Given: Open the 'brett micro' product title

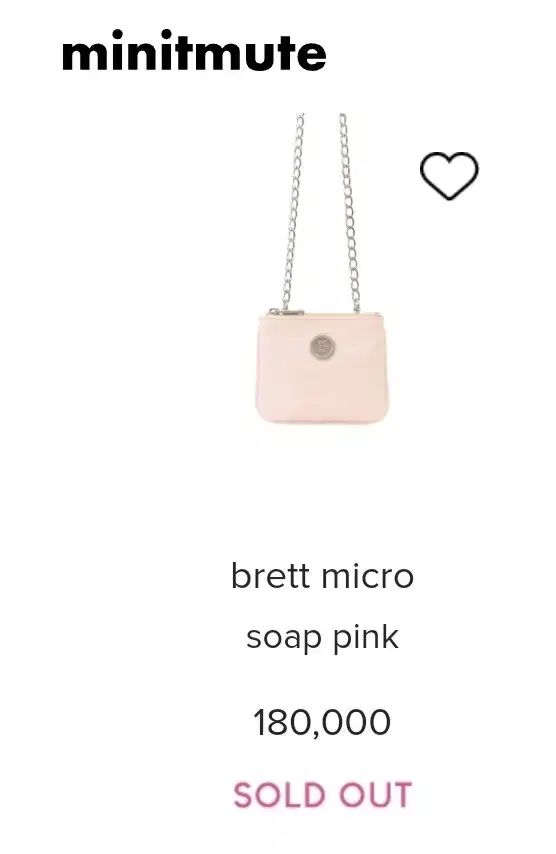Looking at the screenshot, I should tap(322, 576).
